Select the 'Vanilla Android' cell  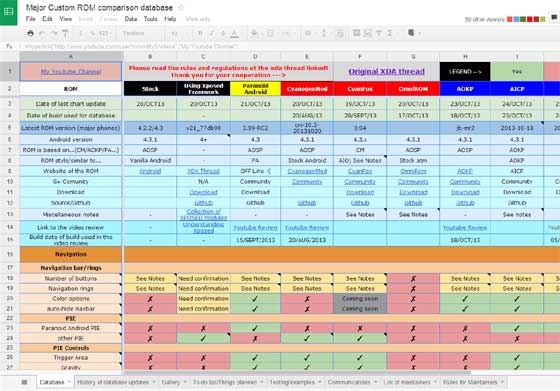pos(150,161)
